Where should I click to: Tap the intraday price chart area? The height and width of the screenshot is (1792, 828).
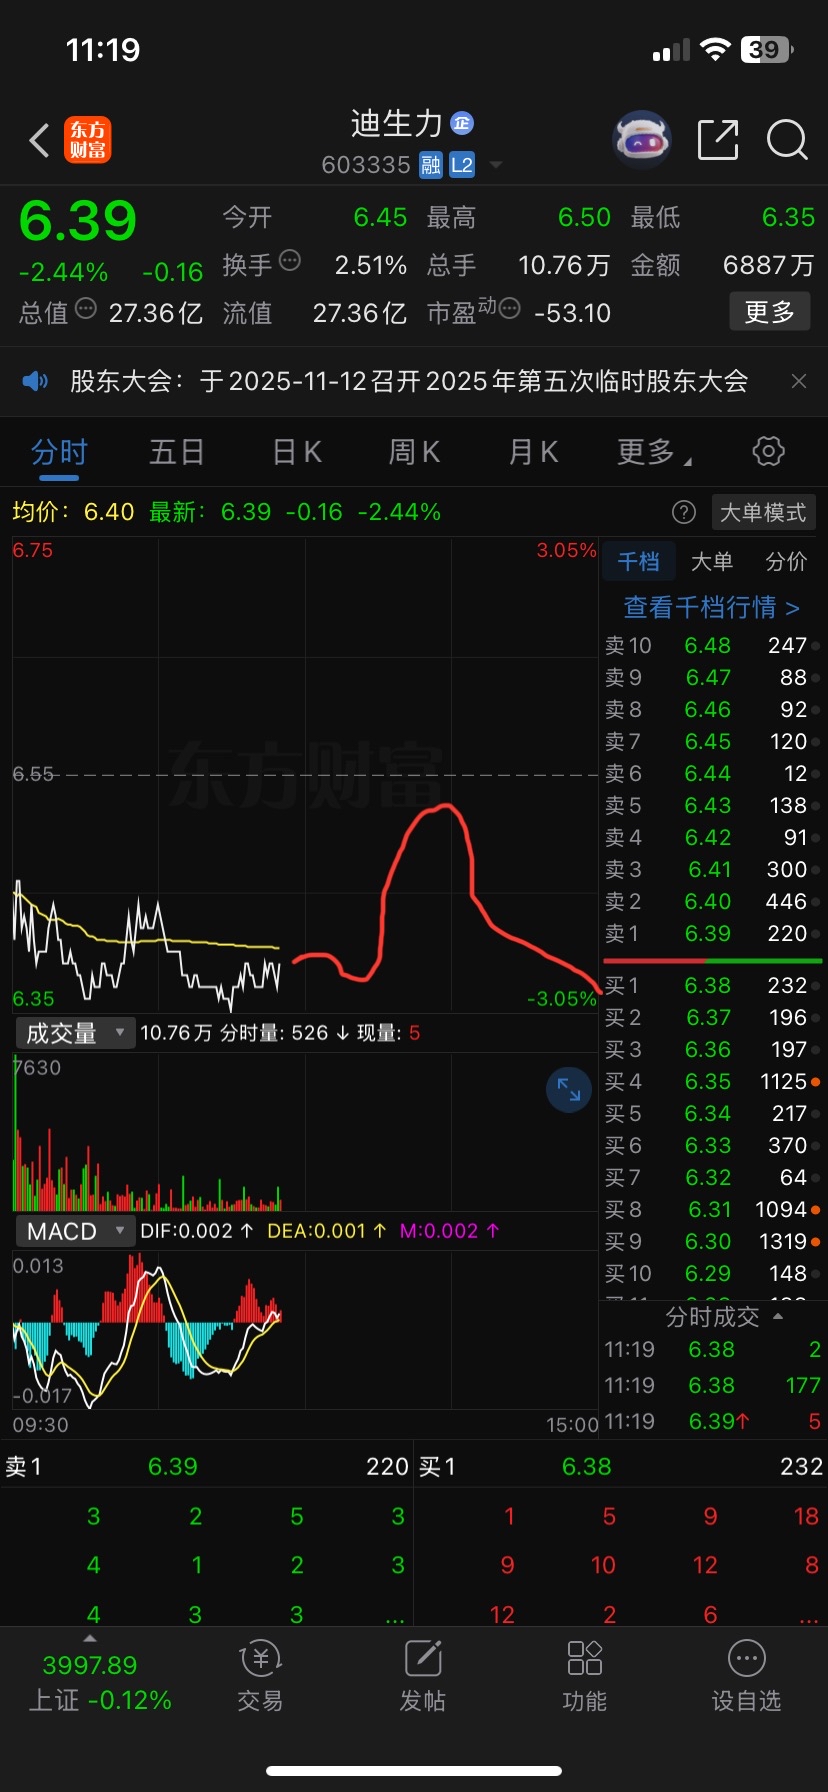(305, 775)
